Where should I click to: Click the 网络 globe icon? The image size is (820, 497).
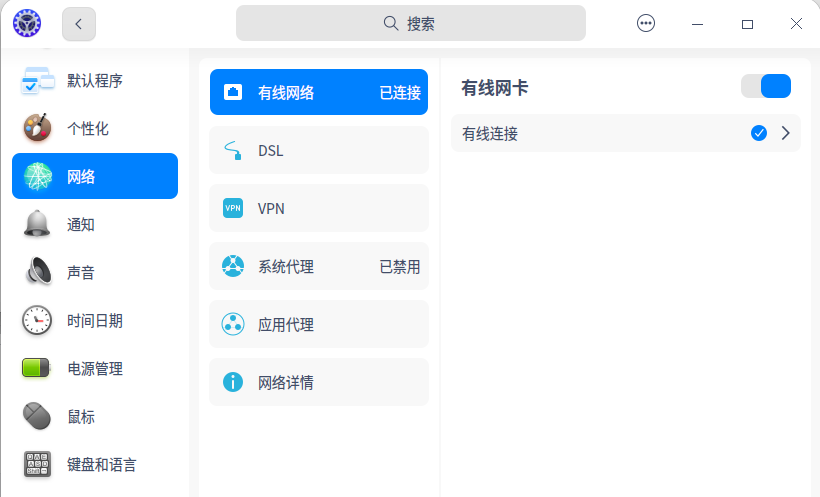[37, 176]
